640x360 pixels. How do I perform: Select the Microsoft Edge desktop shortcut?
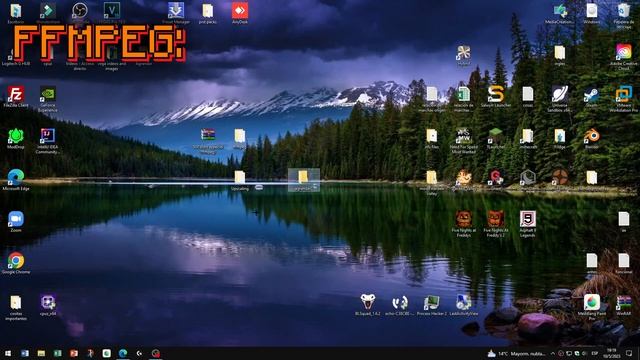pos(16,180)
